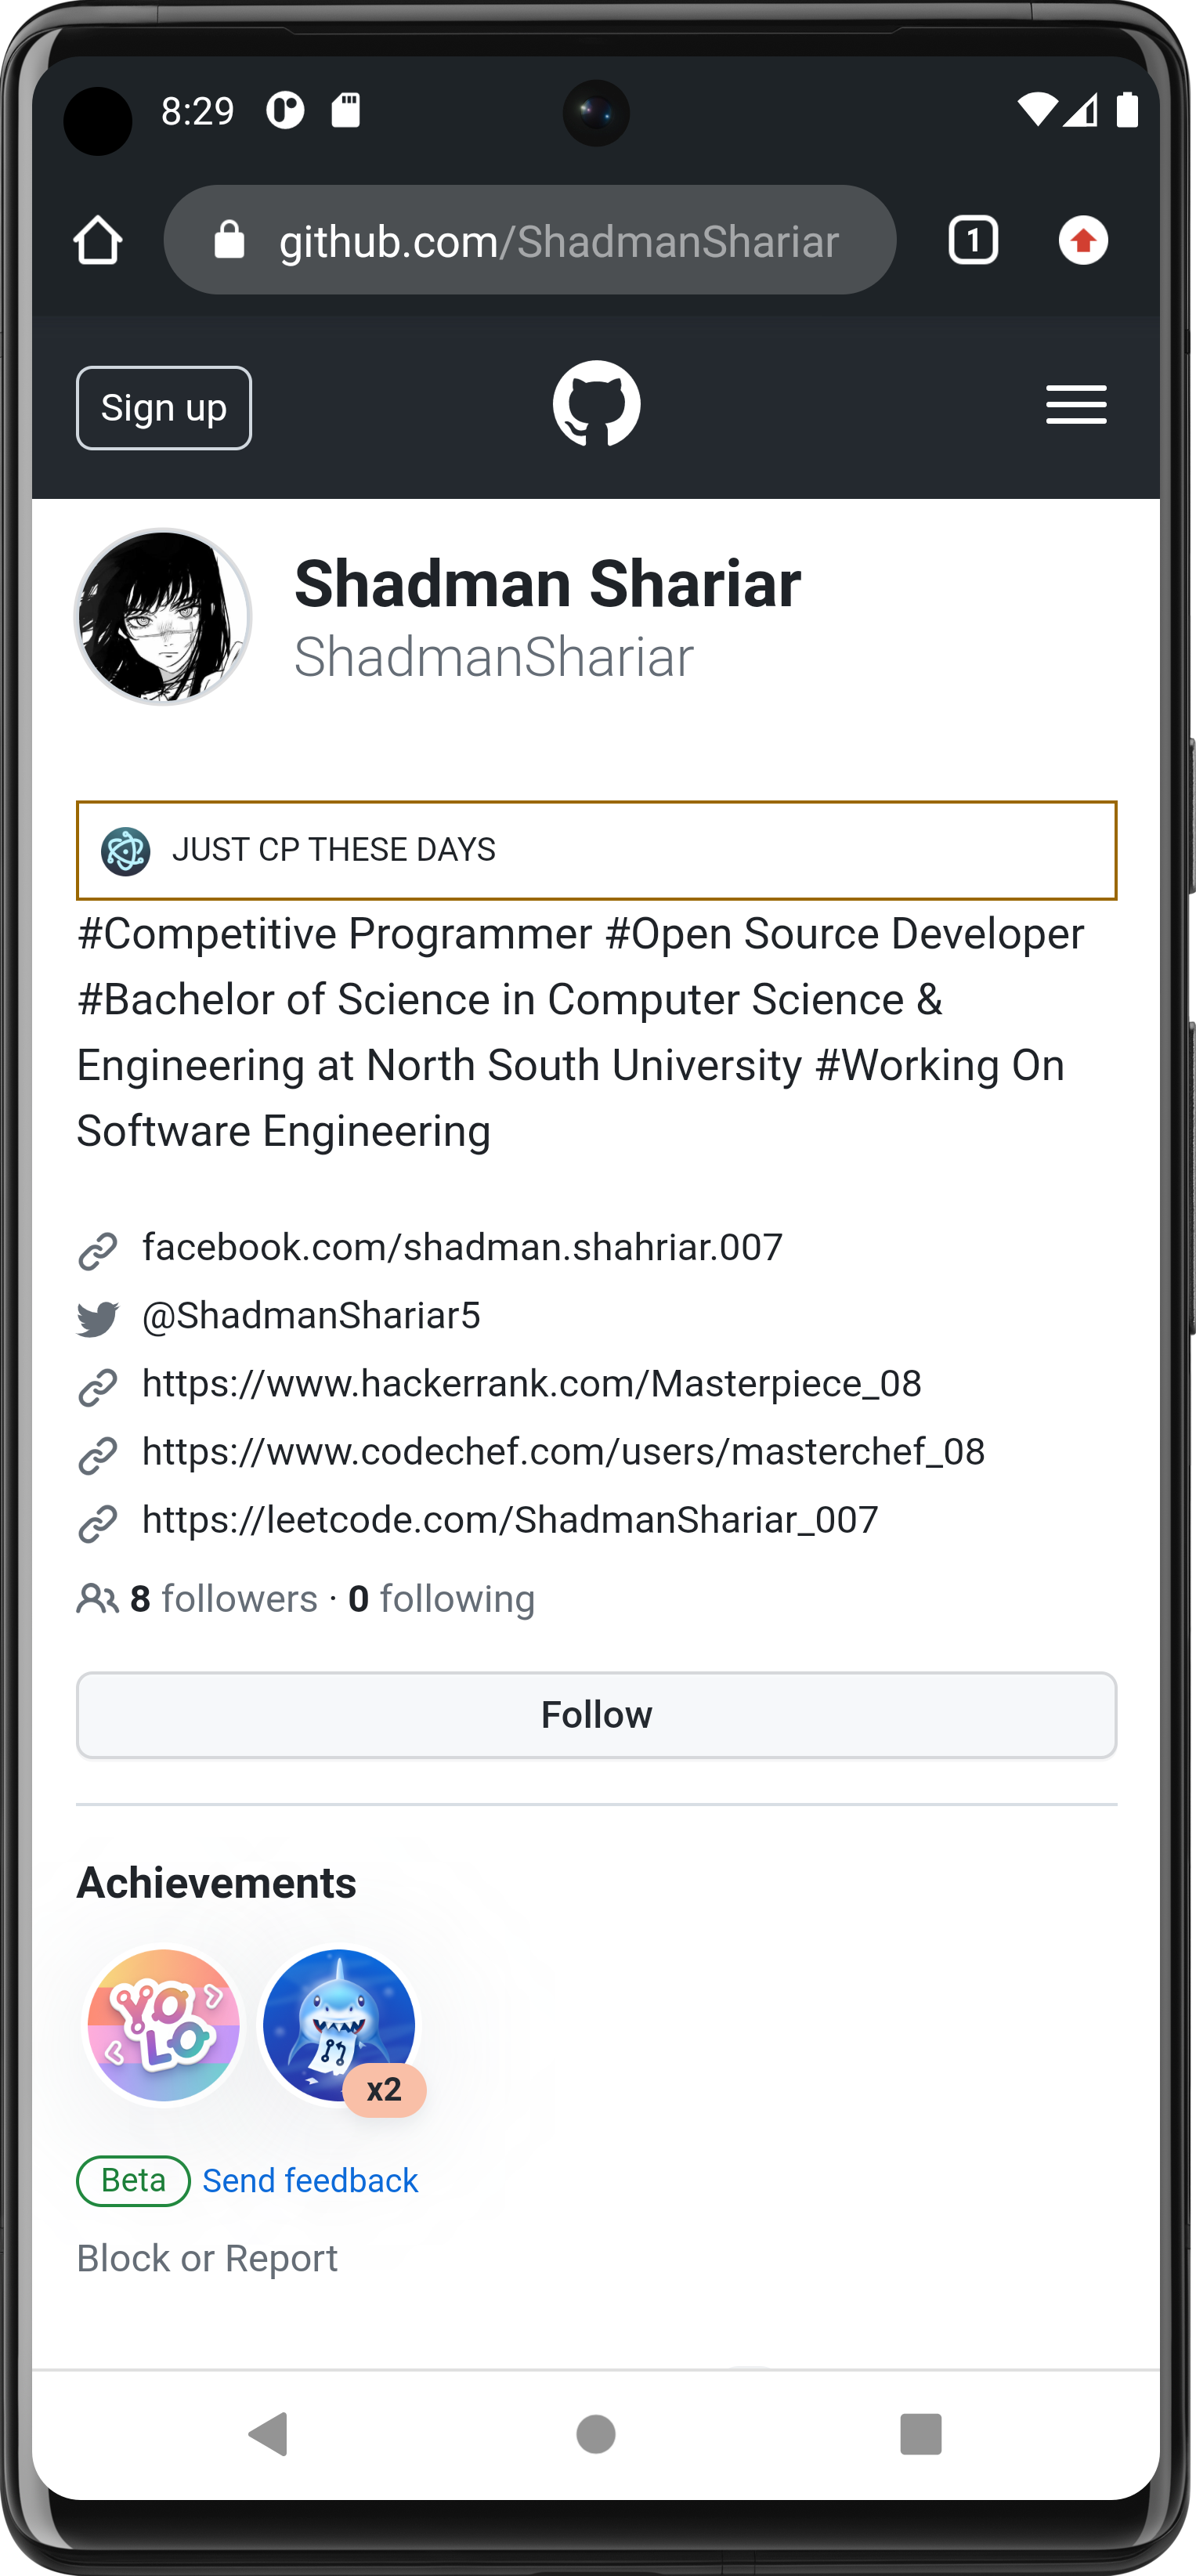
Task: Open the hamburger navigation menu
Action: pyautogui.click(x=1076, y=406)
